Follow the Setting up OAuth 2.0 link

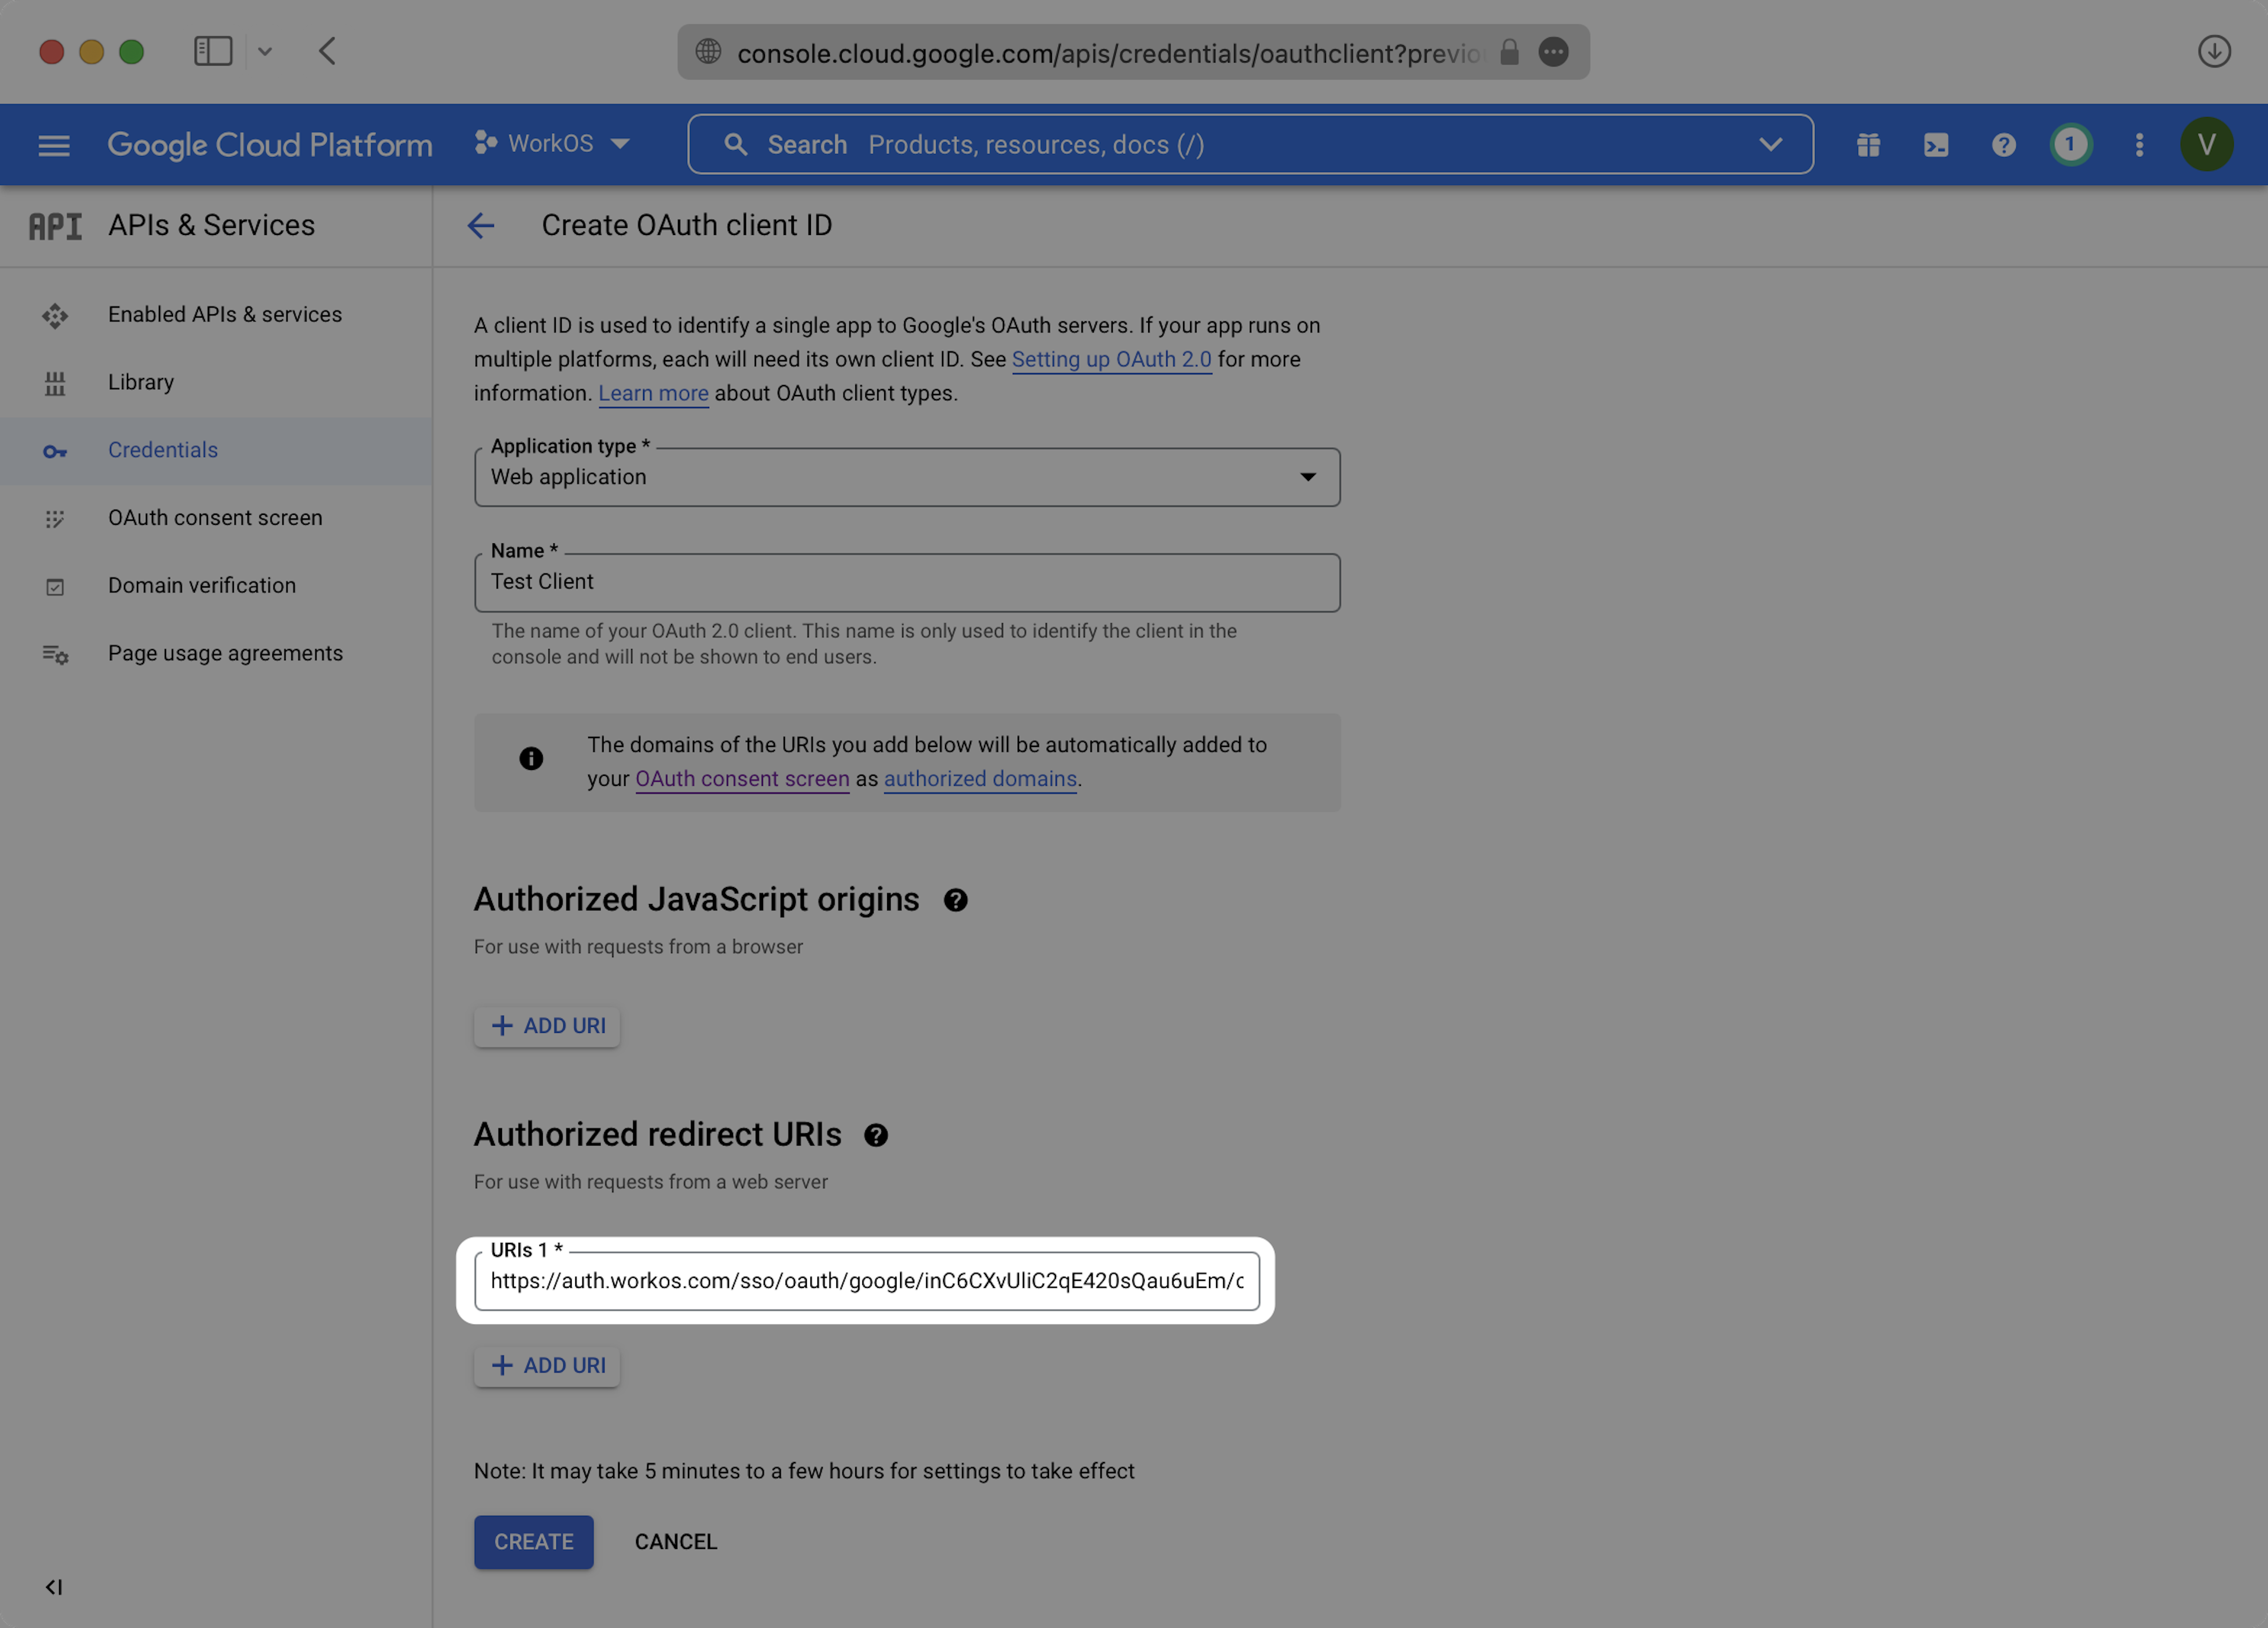coord(1111,359)
